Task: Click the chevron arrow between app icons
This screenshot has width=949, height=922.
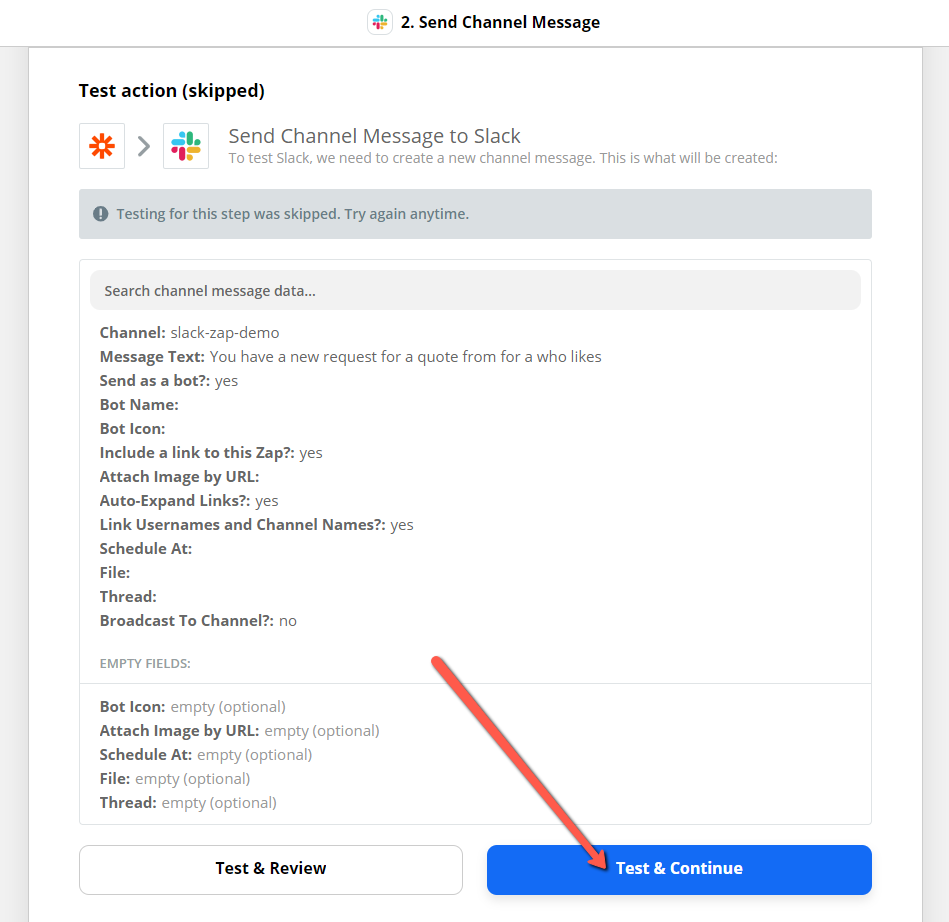Action: [x=143, y=146]
